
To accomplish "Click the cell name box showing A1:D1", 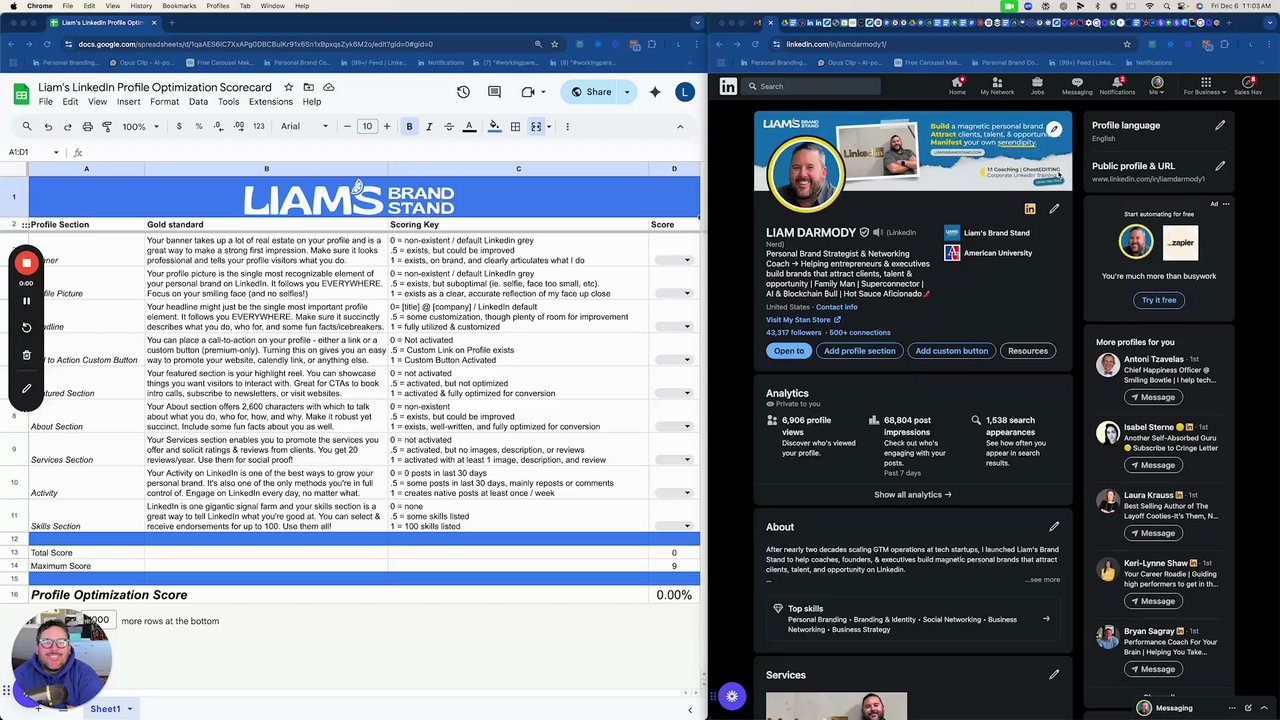I will (35, 152).
